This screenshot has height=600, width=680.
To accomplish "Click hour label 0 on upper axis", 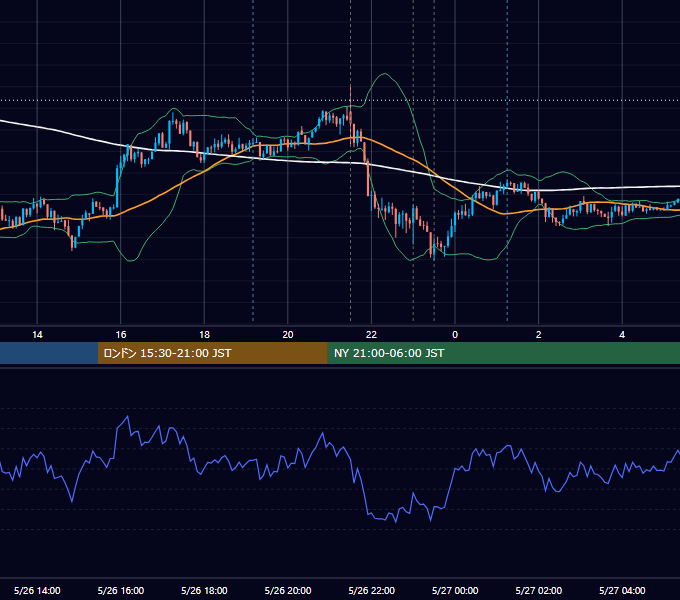I will click(455, 335).
